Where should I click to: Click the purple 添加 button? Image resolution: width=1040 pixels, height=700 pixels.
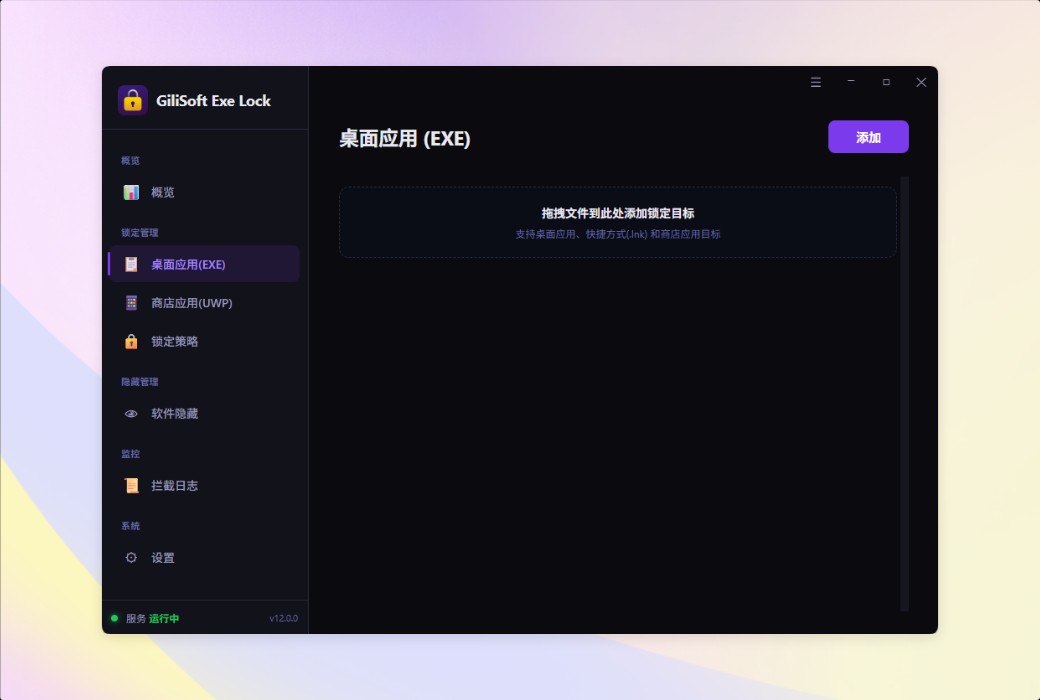[868, 137]
